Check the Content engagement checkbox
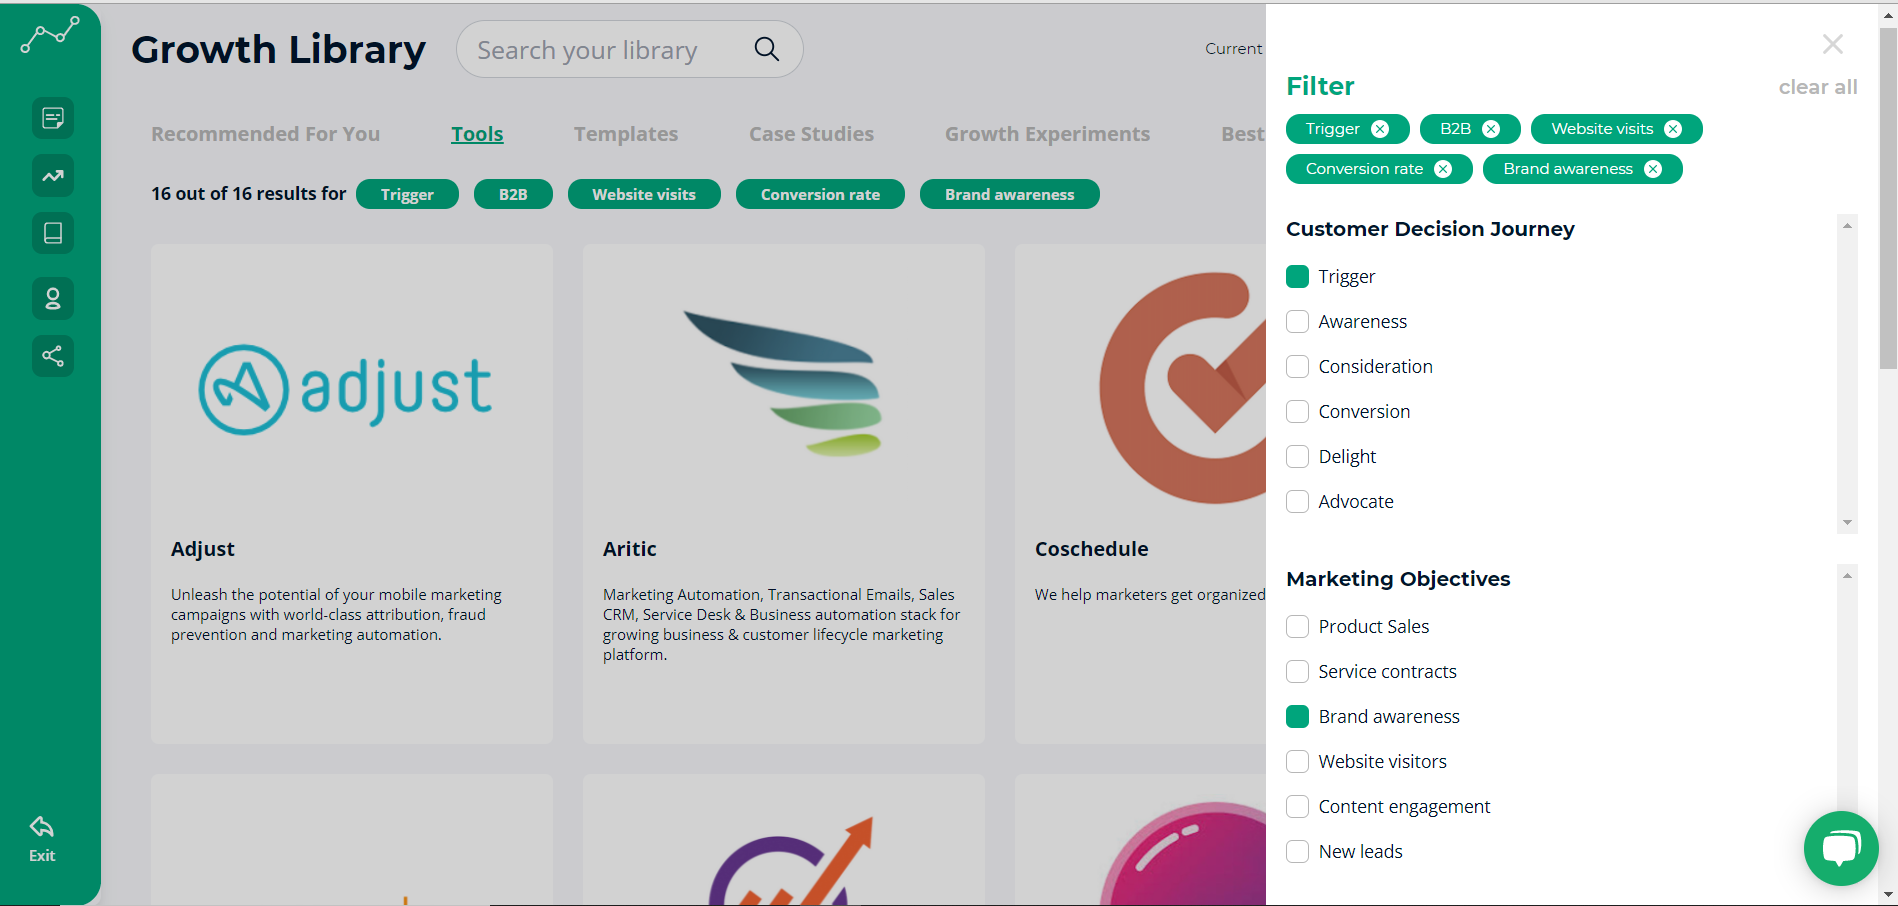This screenshot has width=1898, height=906. point(1298,807)
